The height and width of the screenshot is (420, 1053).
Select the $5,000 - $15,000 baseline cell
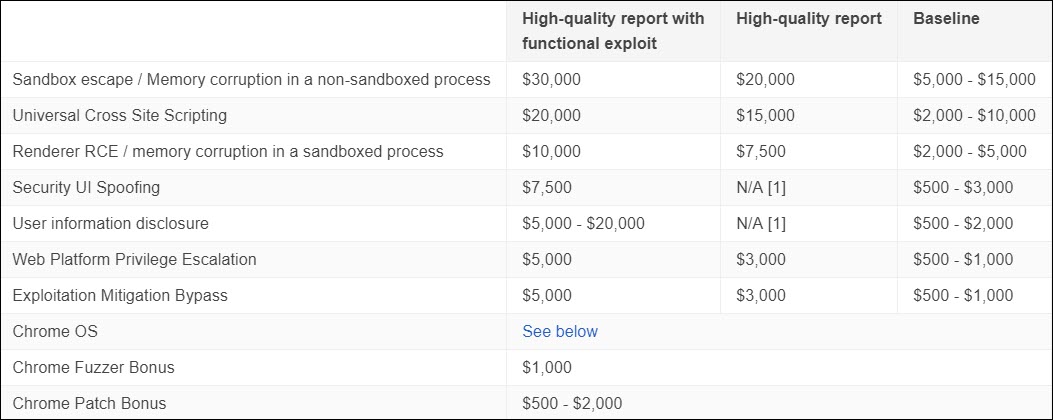[x=974, y=79]
